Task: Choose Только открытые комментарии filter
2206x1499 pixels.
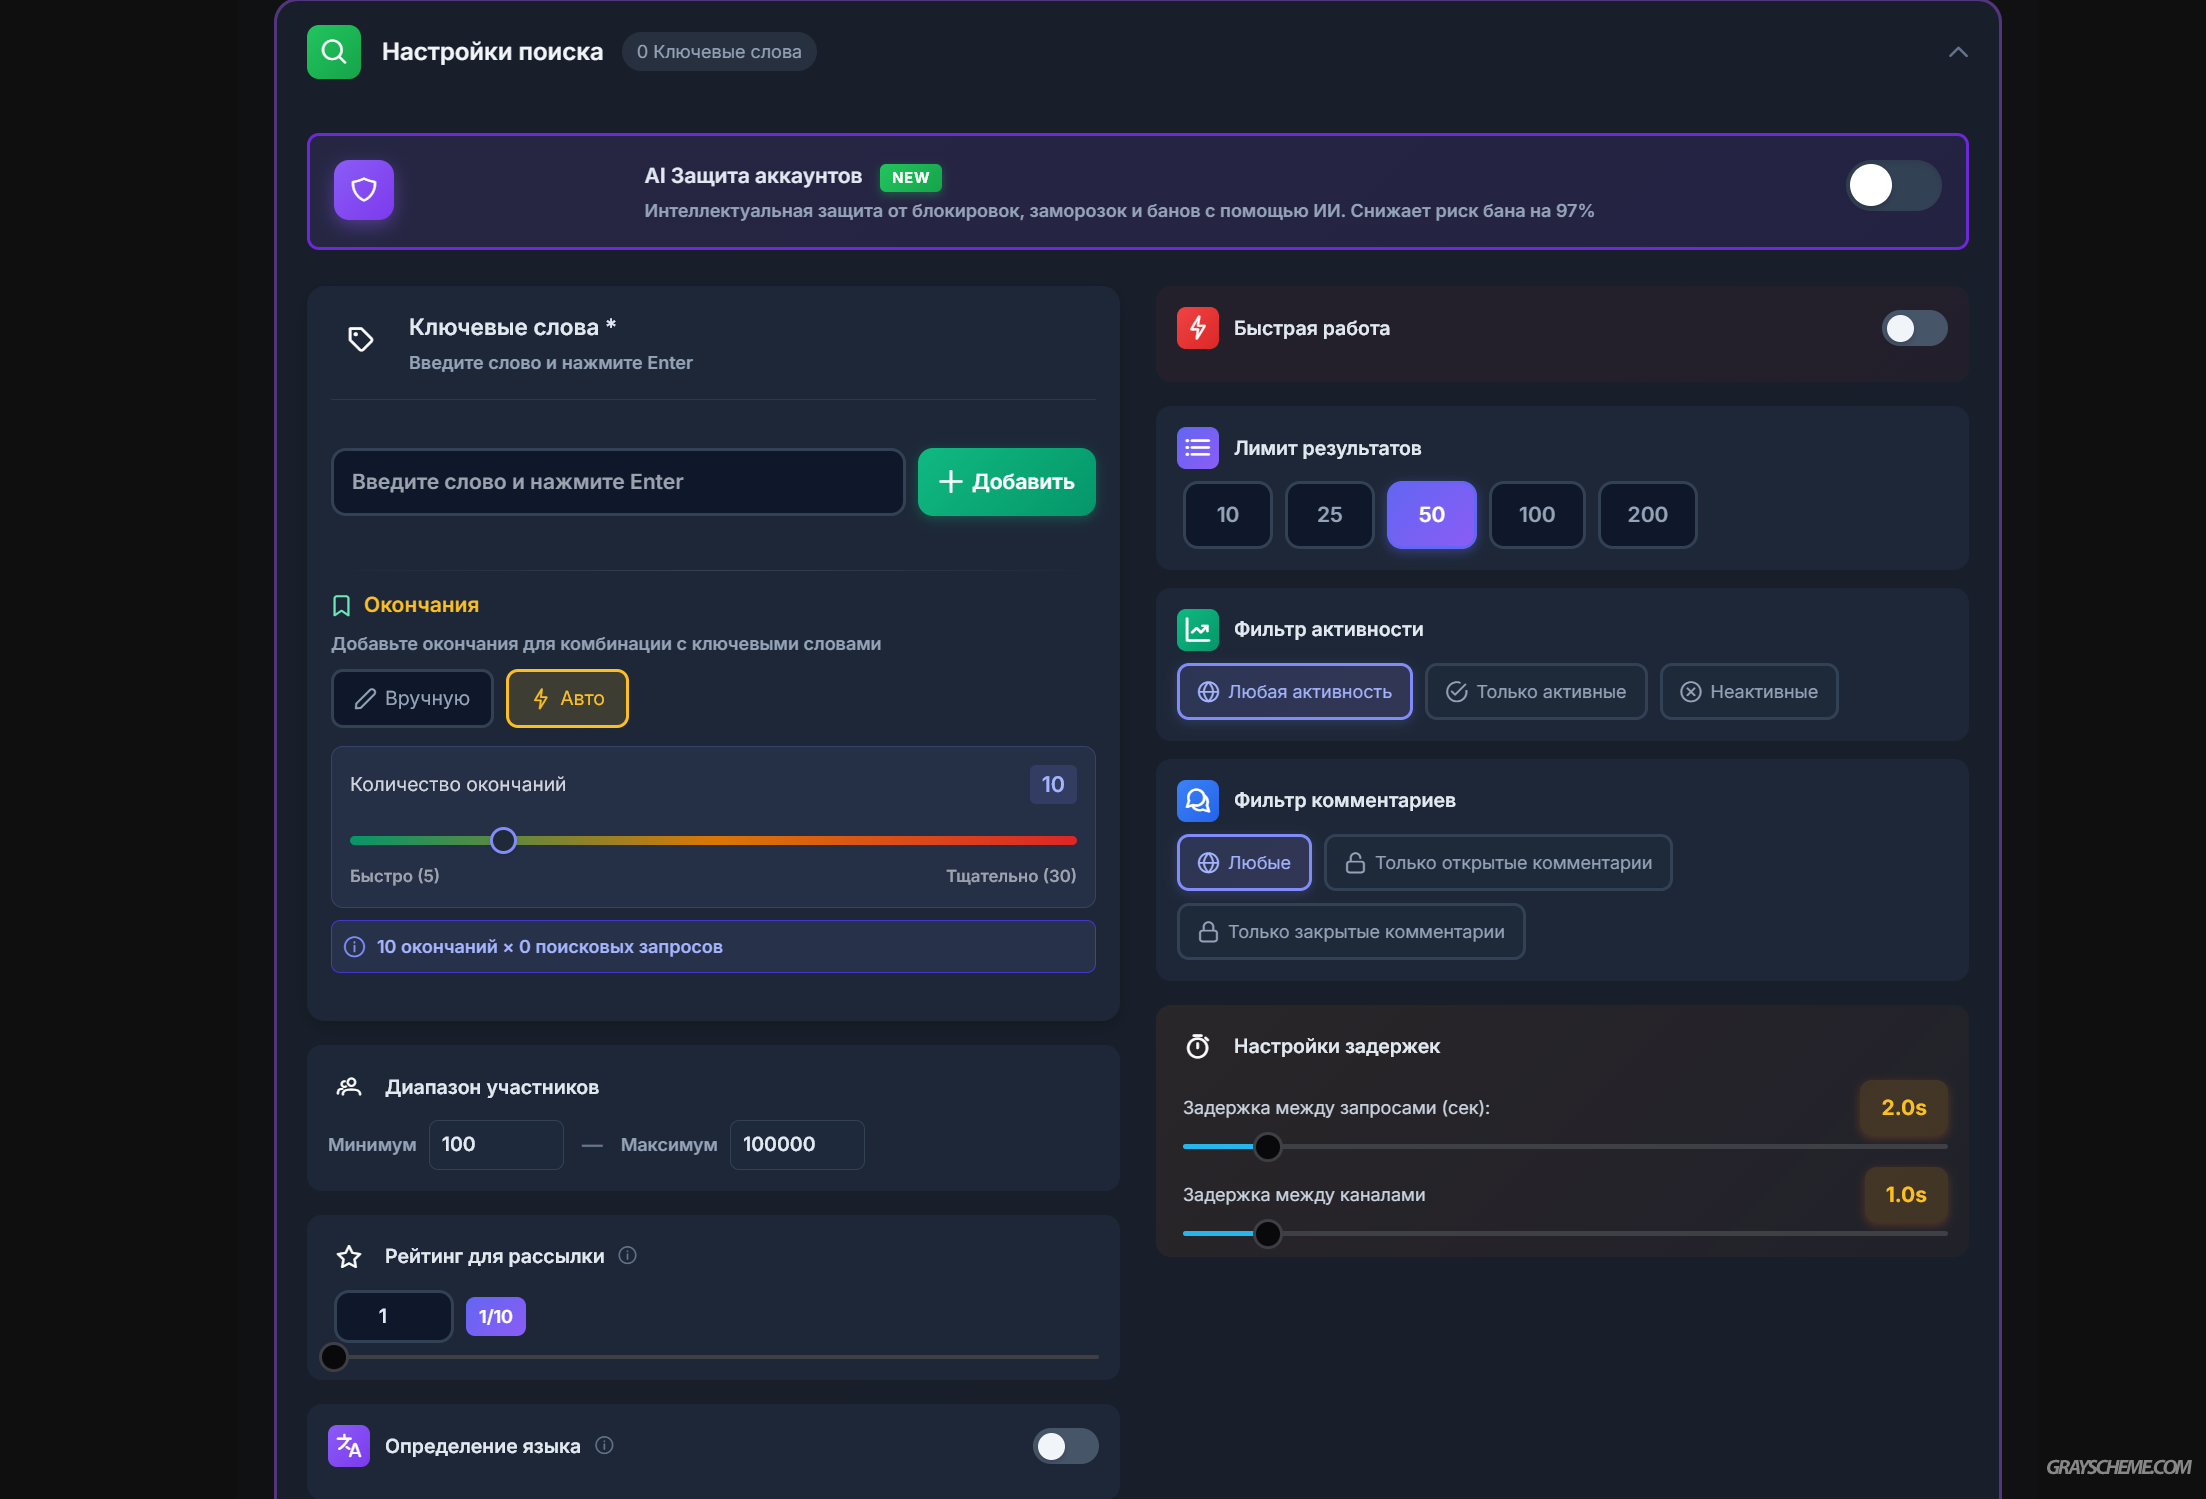Action: click(1497, 863)
